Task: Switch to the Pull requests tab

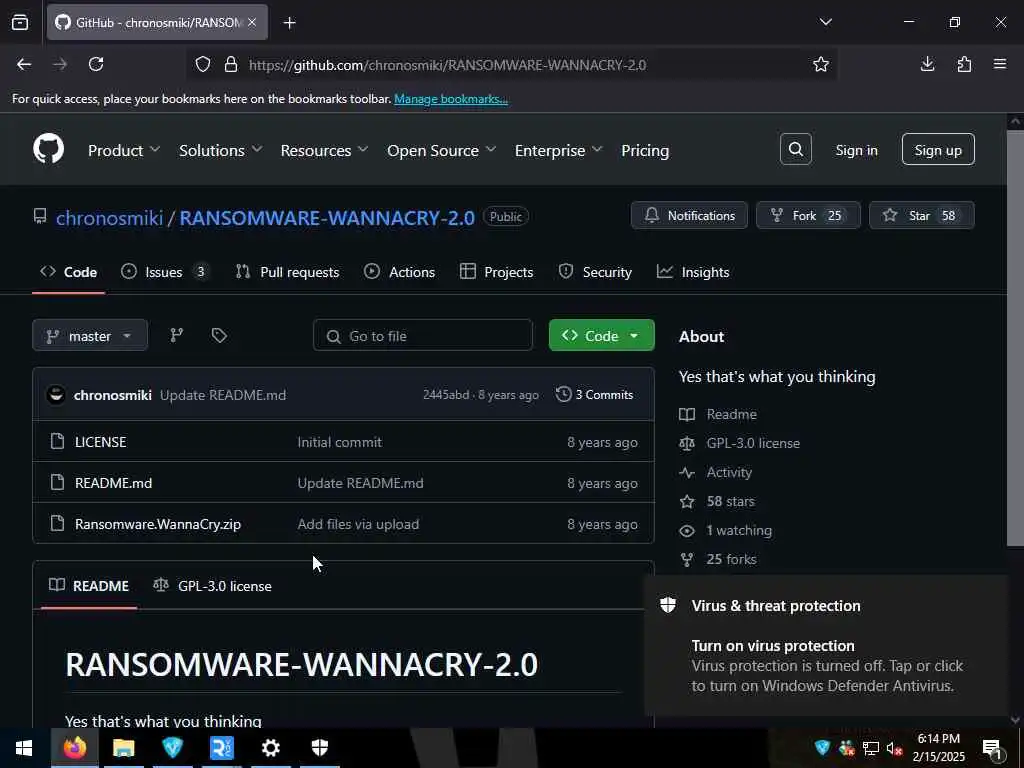Action: [287, 272]
